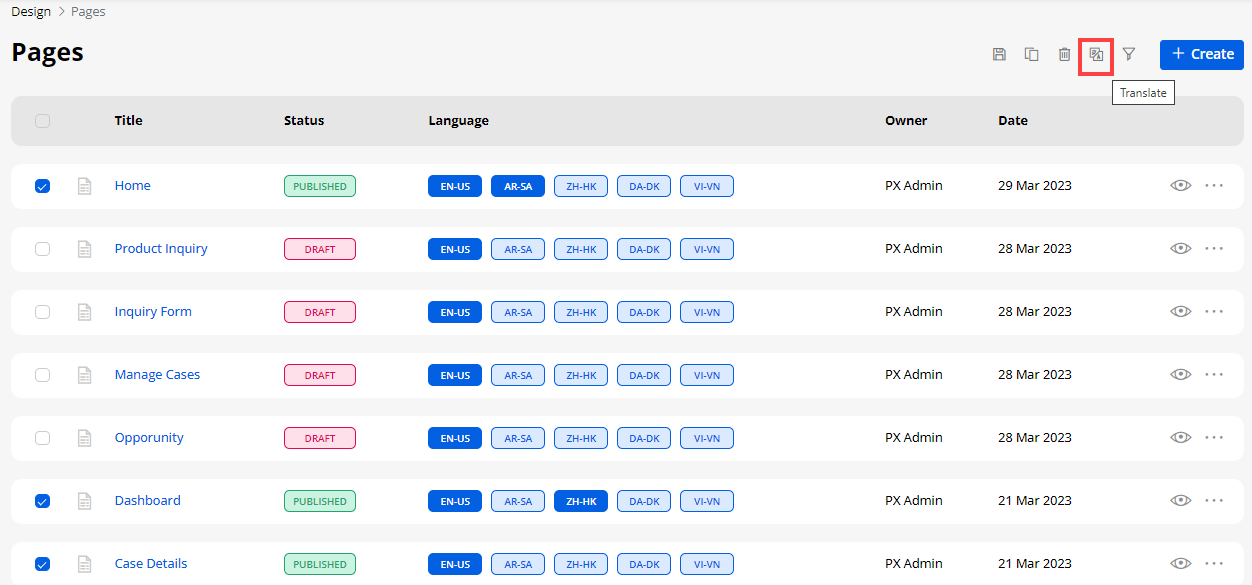The image size is (1252, 585).
Task: Open more options for the Dashboard row
Action: click(1214, 501)
